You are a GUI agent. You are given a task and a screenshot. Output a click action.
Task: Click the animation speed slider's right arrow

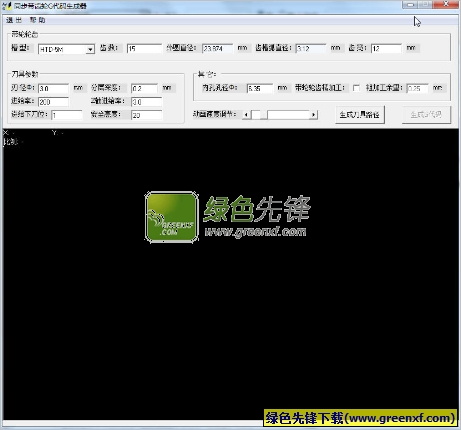click(x=313, y=115)
